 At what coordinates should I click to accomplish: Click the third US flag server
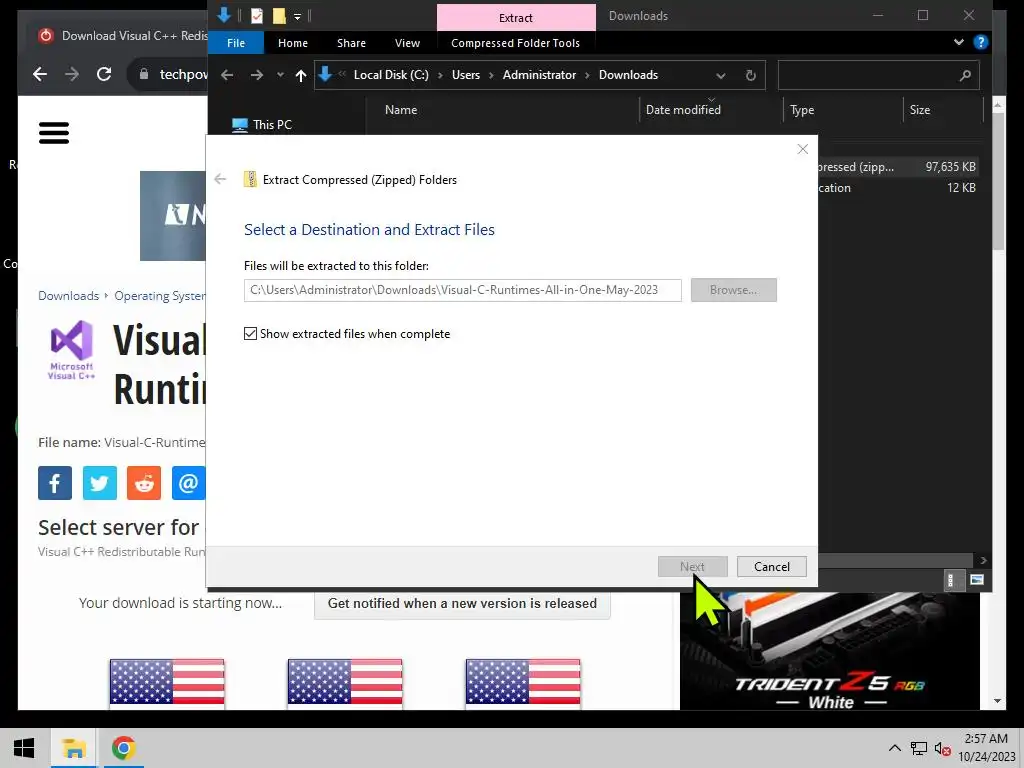(x=522, y=682)
